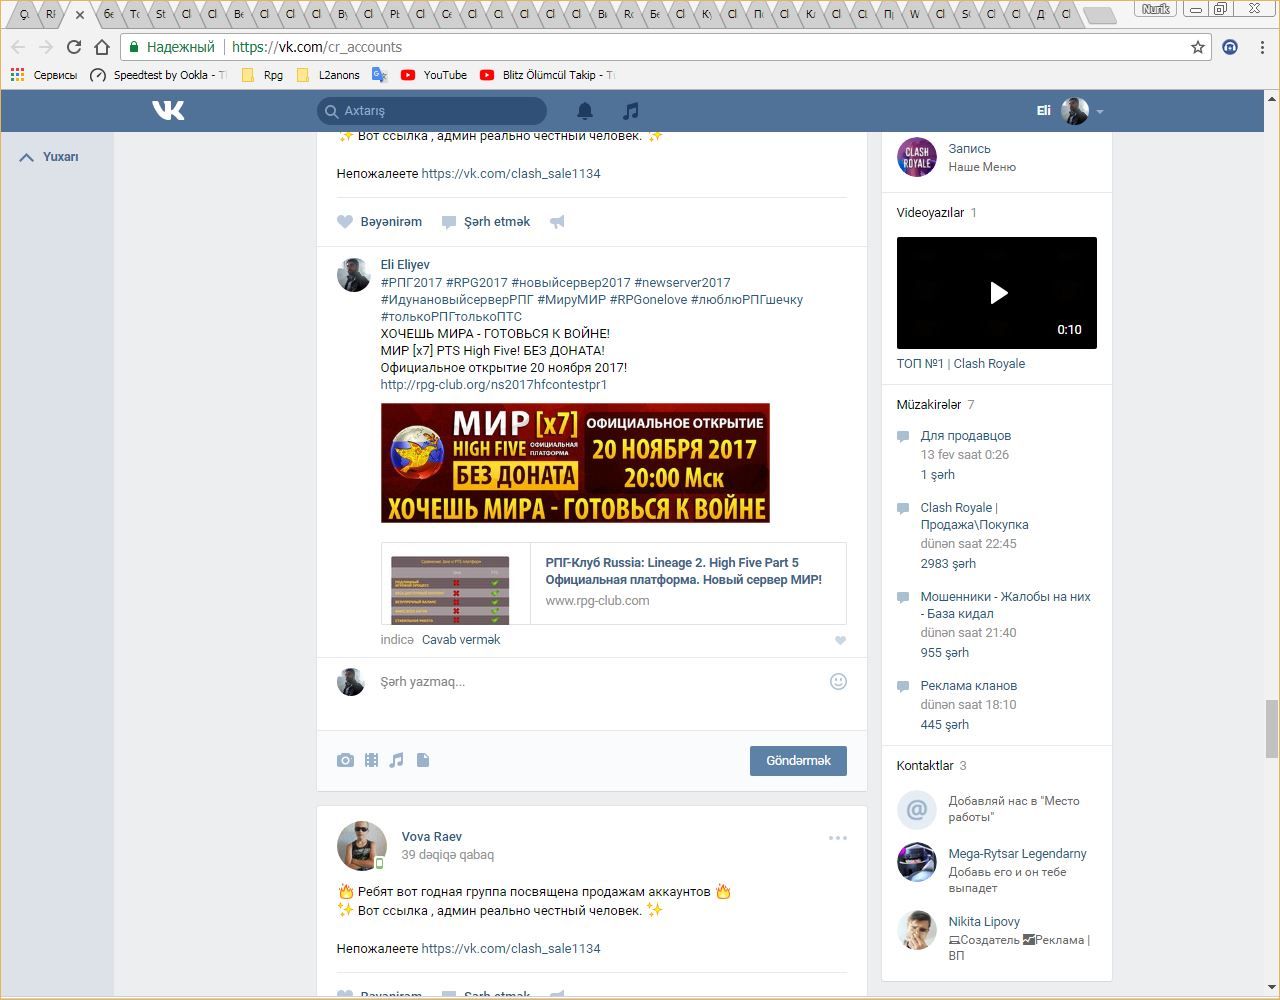Open Vova Raev post options three dots
Image resolution: width=1280 pixels, height=1000 pixels.
point(838,838)
